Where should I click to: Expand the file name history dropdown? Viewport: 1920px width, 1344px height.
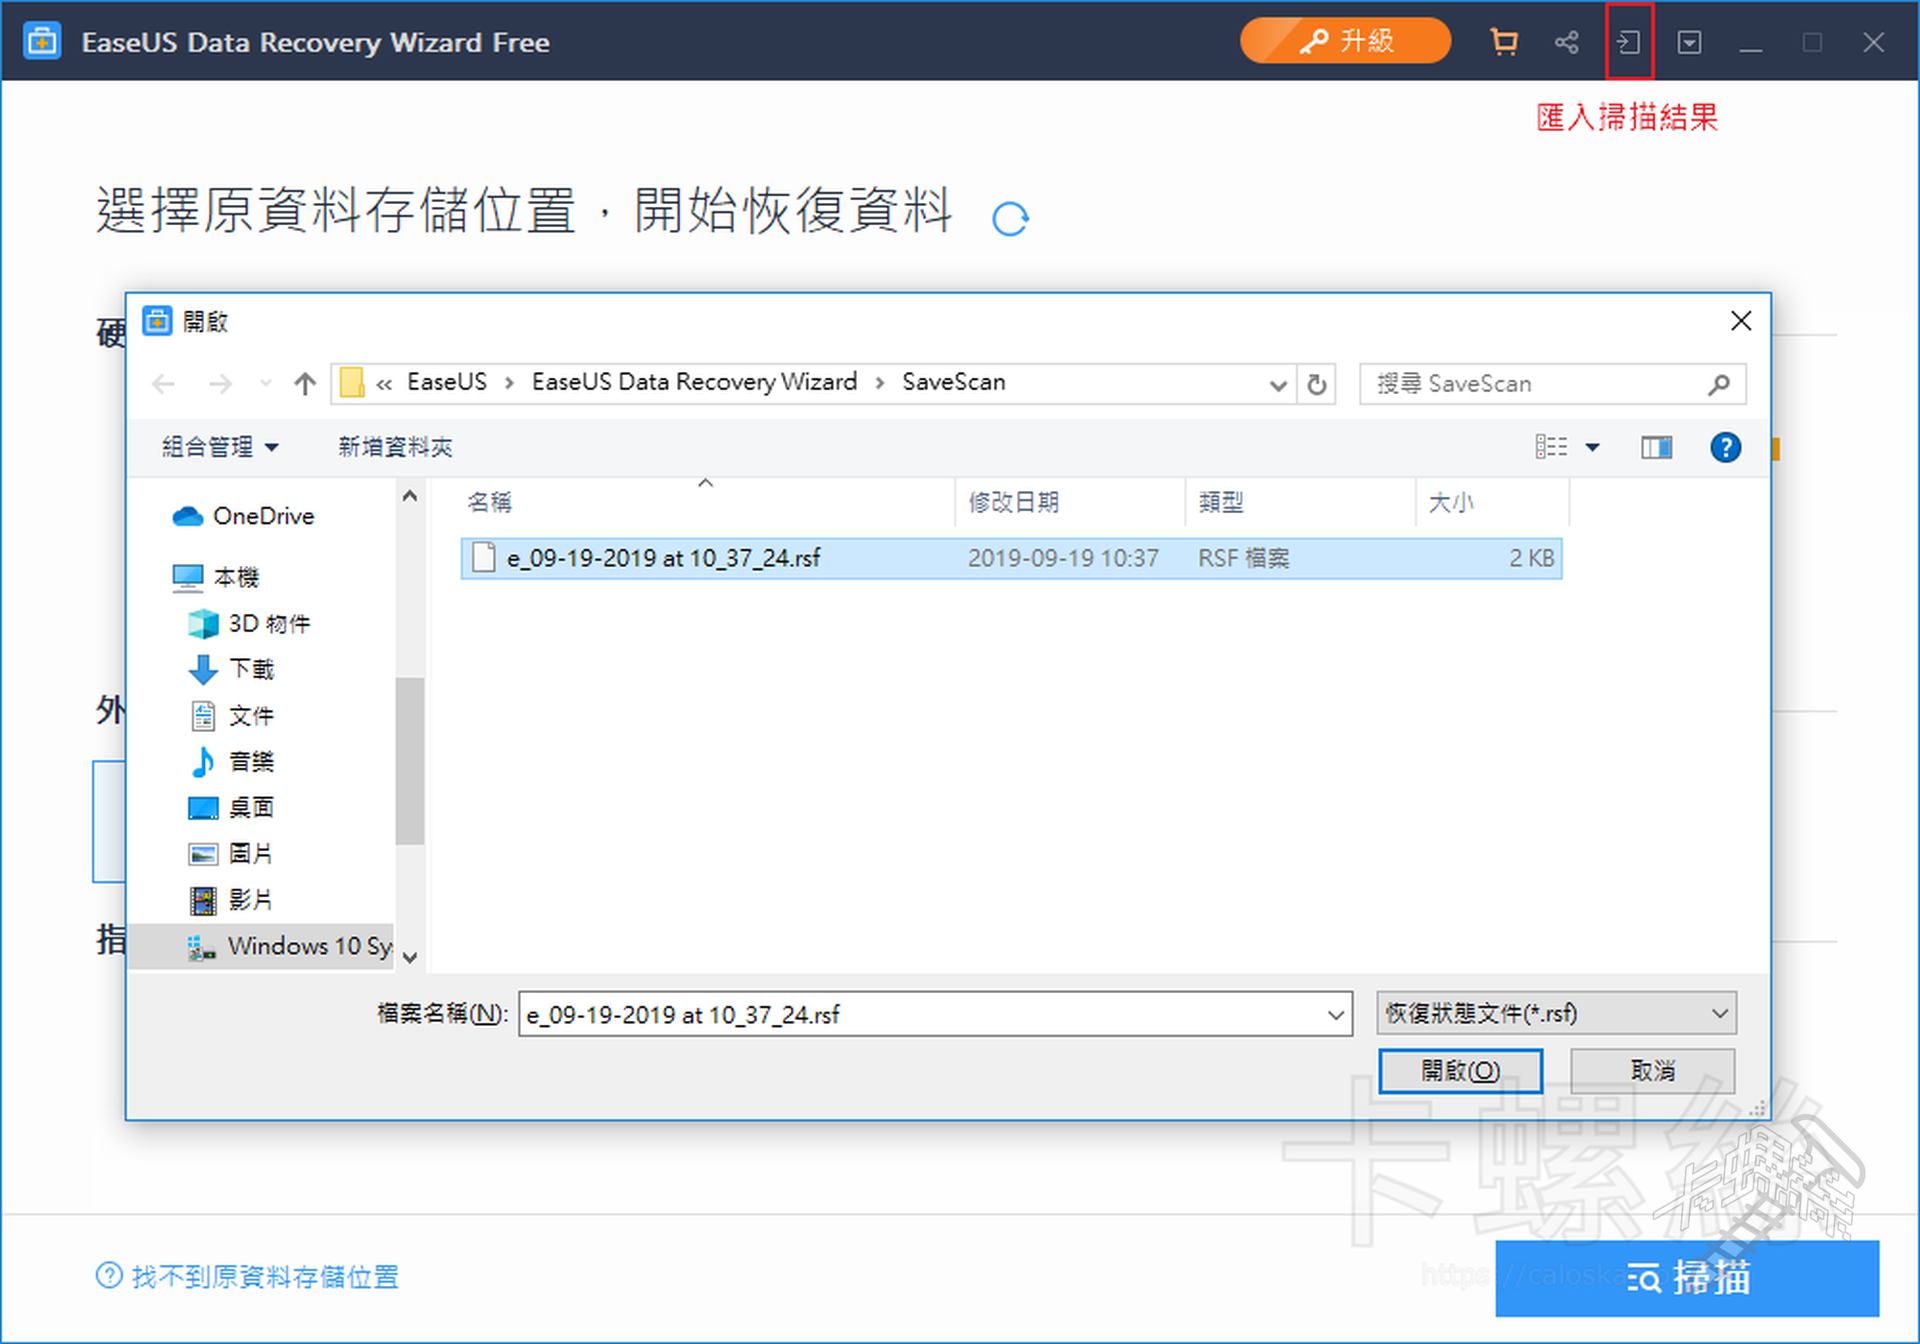coord(1335,1015)
